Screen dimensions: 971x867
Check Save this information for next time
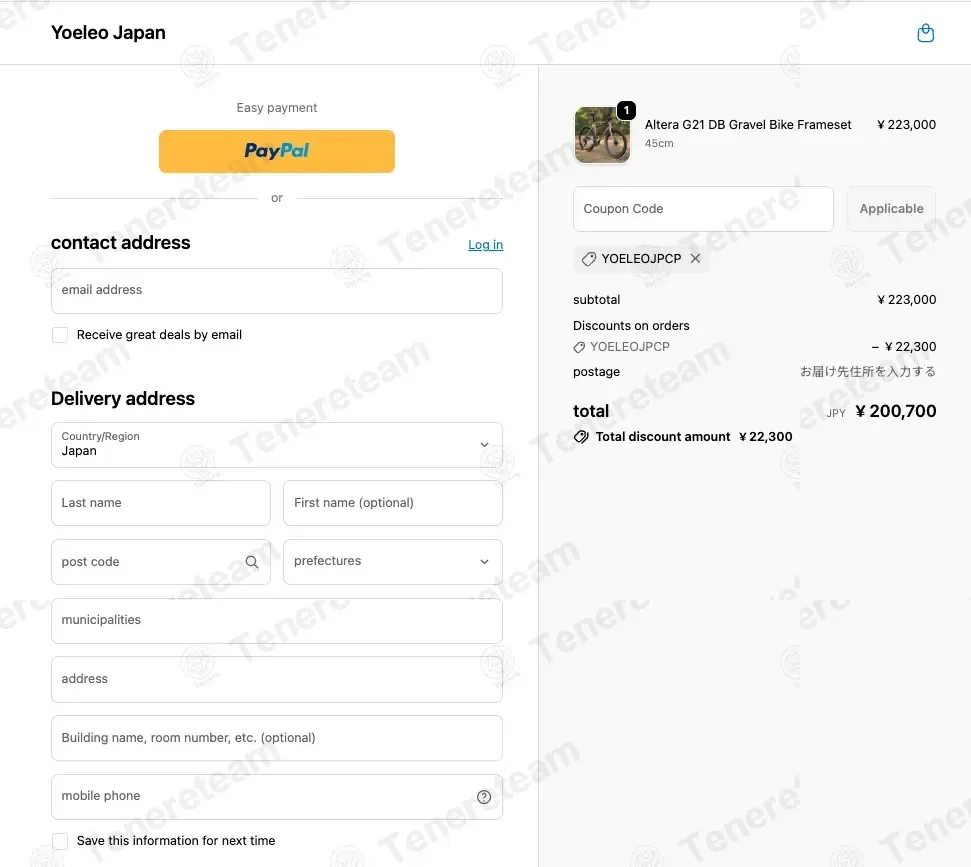point(60,841)
